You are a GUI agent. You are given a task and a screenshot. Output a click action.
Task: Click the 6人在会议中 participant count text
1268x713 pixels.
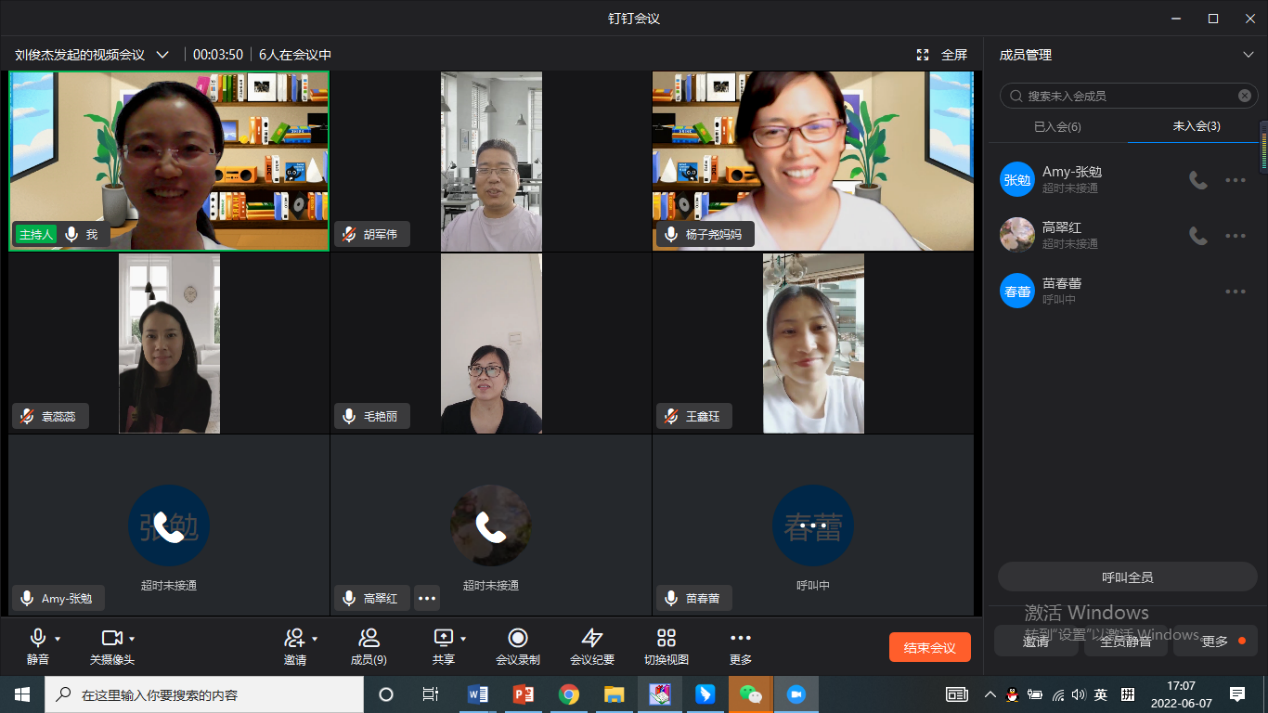295,55
